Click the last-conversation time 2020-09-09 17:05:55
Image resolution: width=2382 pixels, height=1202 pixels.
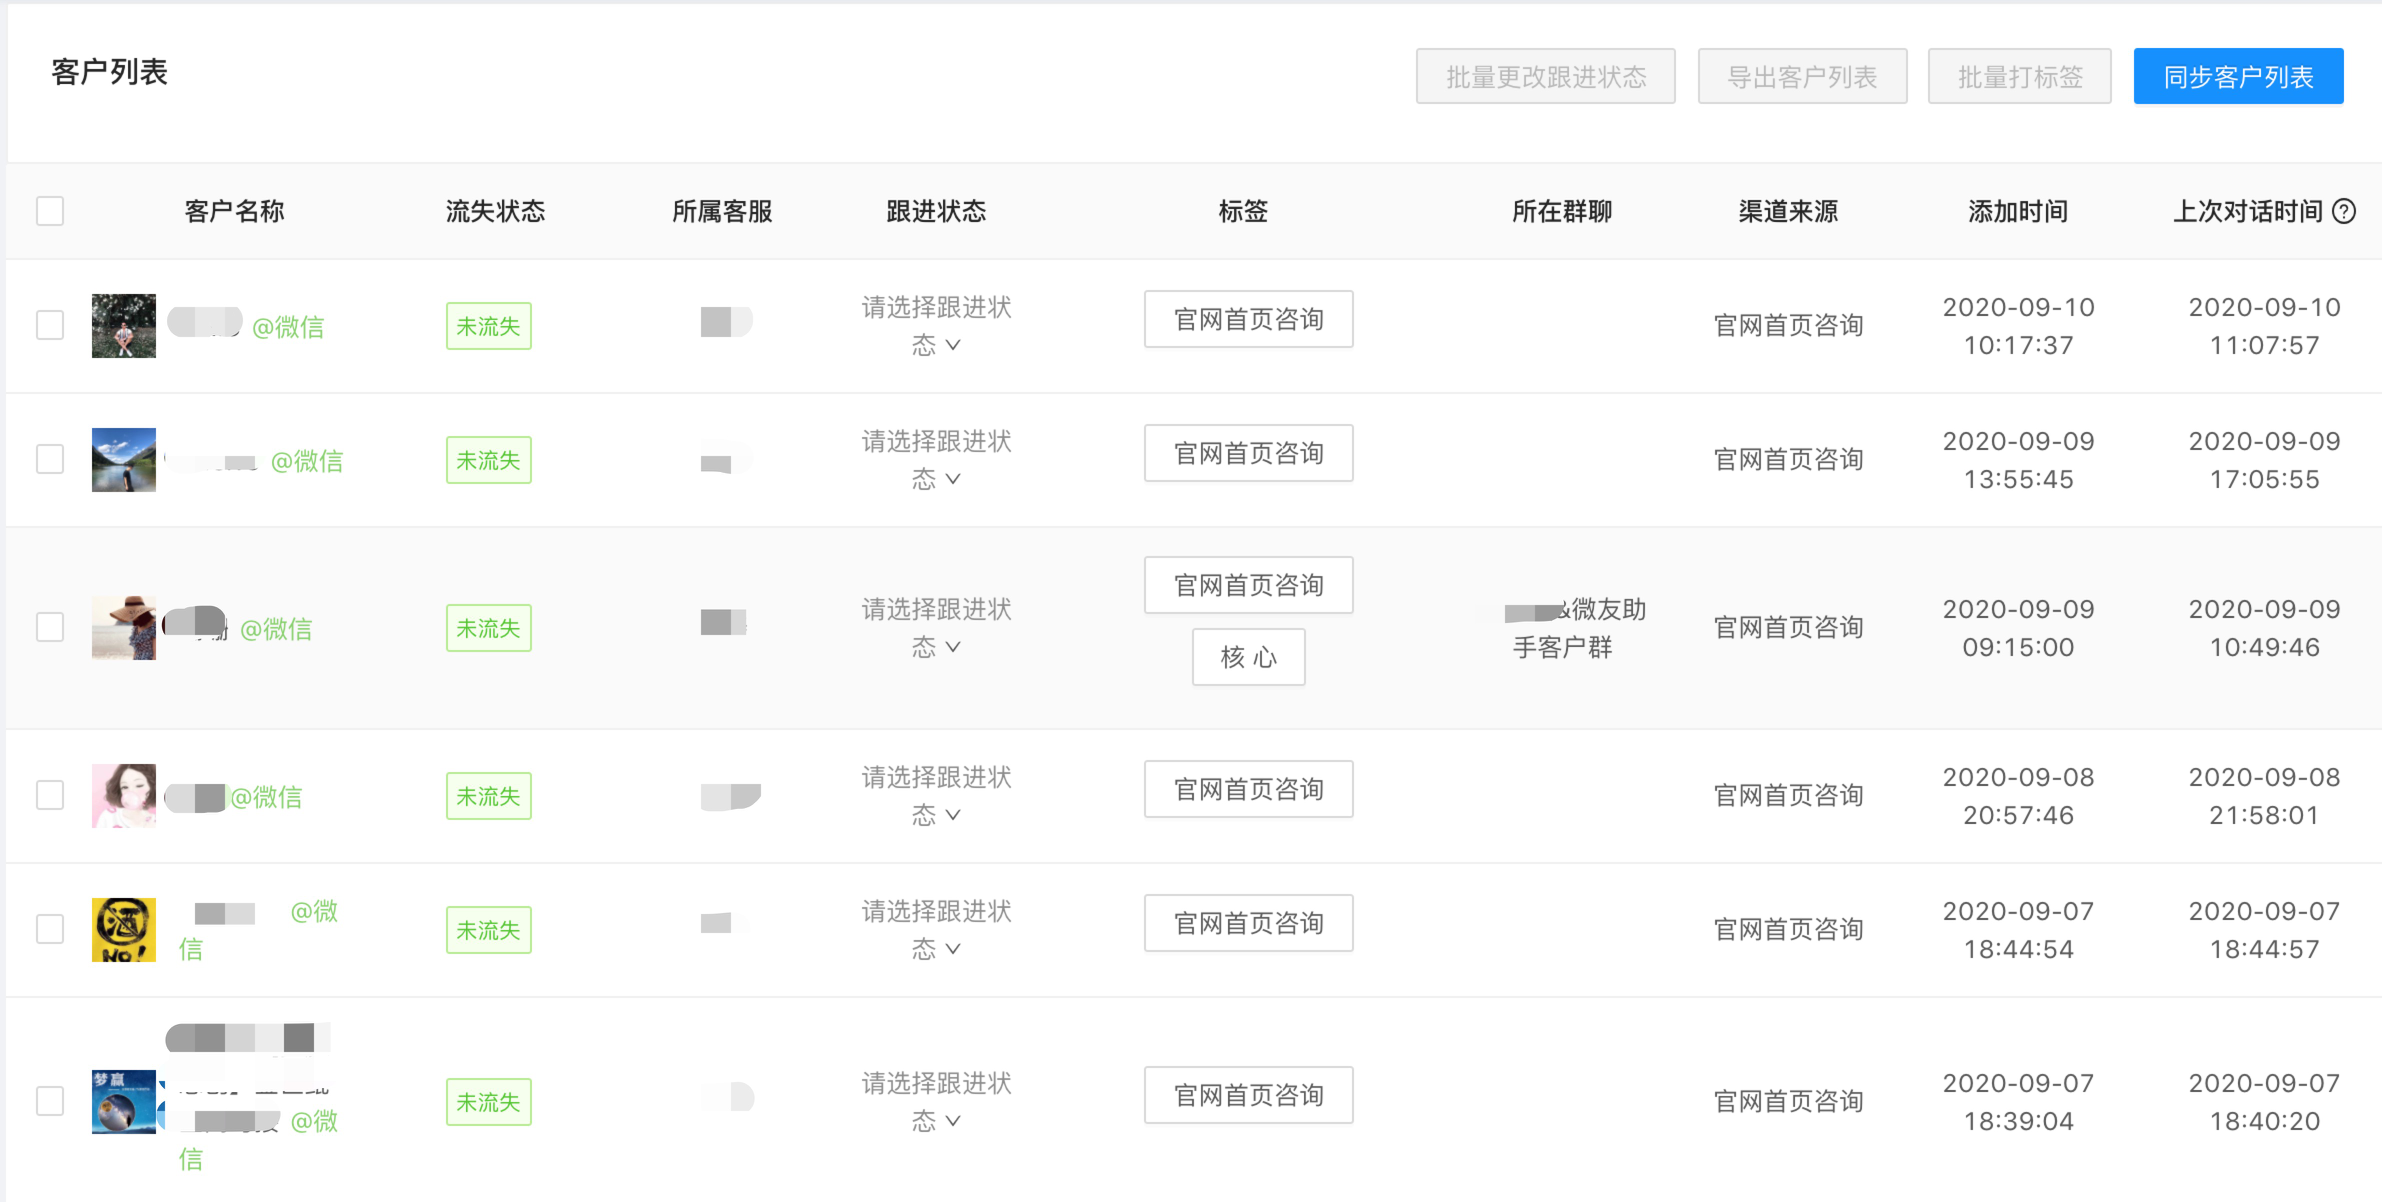coord(2264,460)
